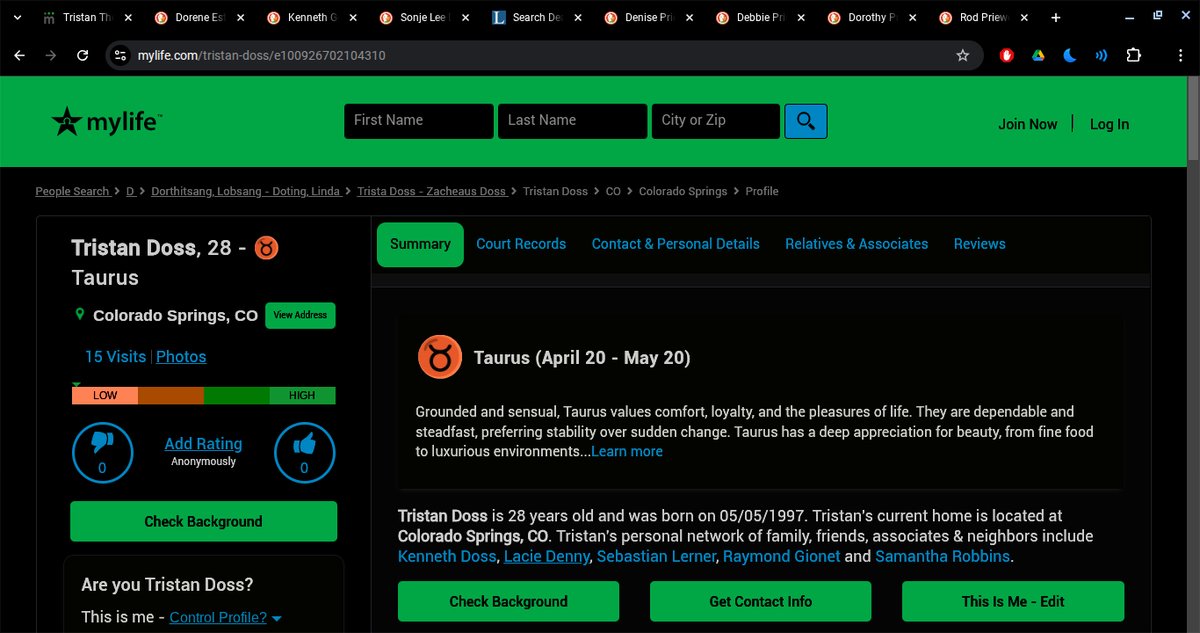Click the browser address bar URL

(x=261, y=56)
